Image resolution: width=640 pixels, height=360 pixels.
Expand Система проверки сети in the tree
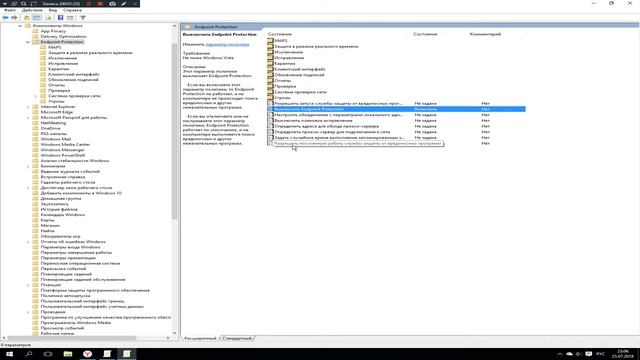[x=36, y=96]
